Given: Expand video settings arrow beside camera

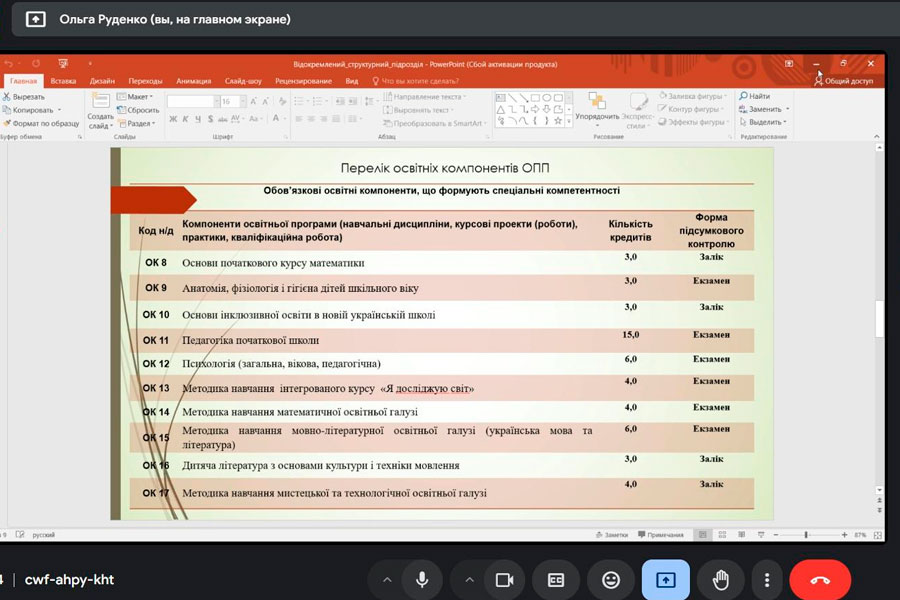Looking at the screenshot, I should click(468, 580).
